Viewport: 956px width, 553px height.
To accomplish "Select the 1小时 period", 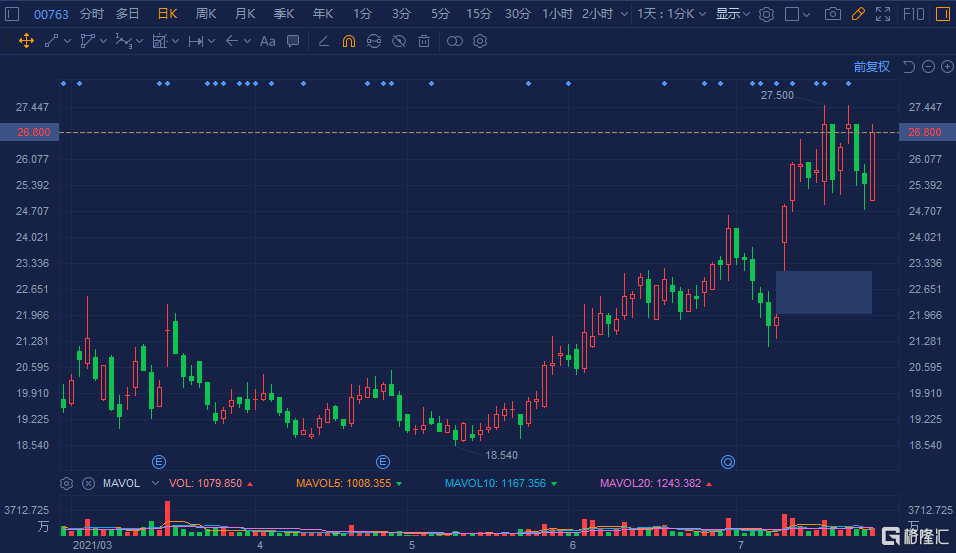I will click(557, 14).
